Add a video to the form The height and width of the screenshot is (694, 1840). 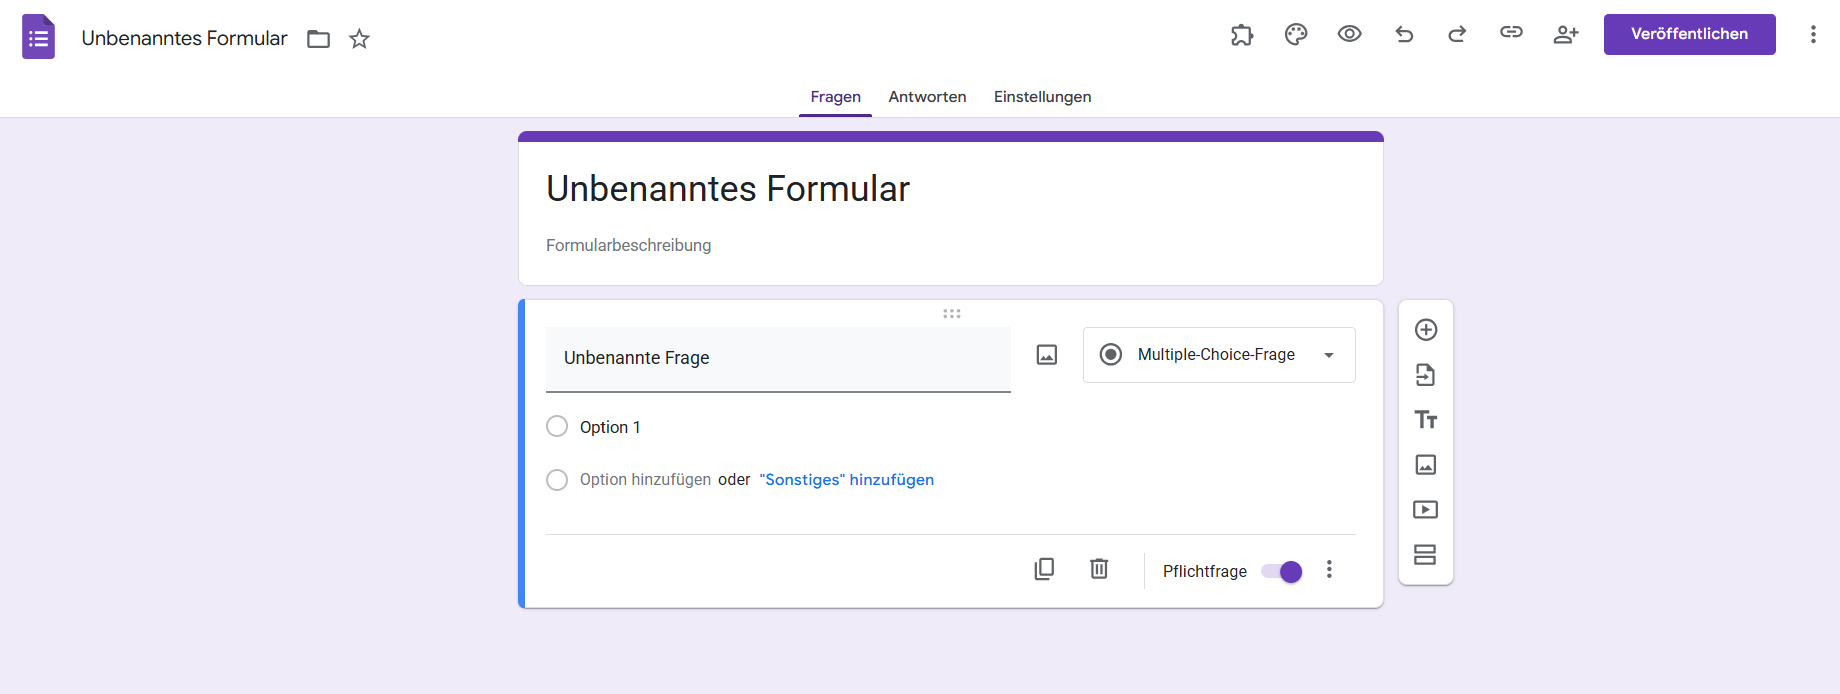click(x=1426, y=510)
